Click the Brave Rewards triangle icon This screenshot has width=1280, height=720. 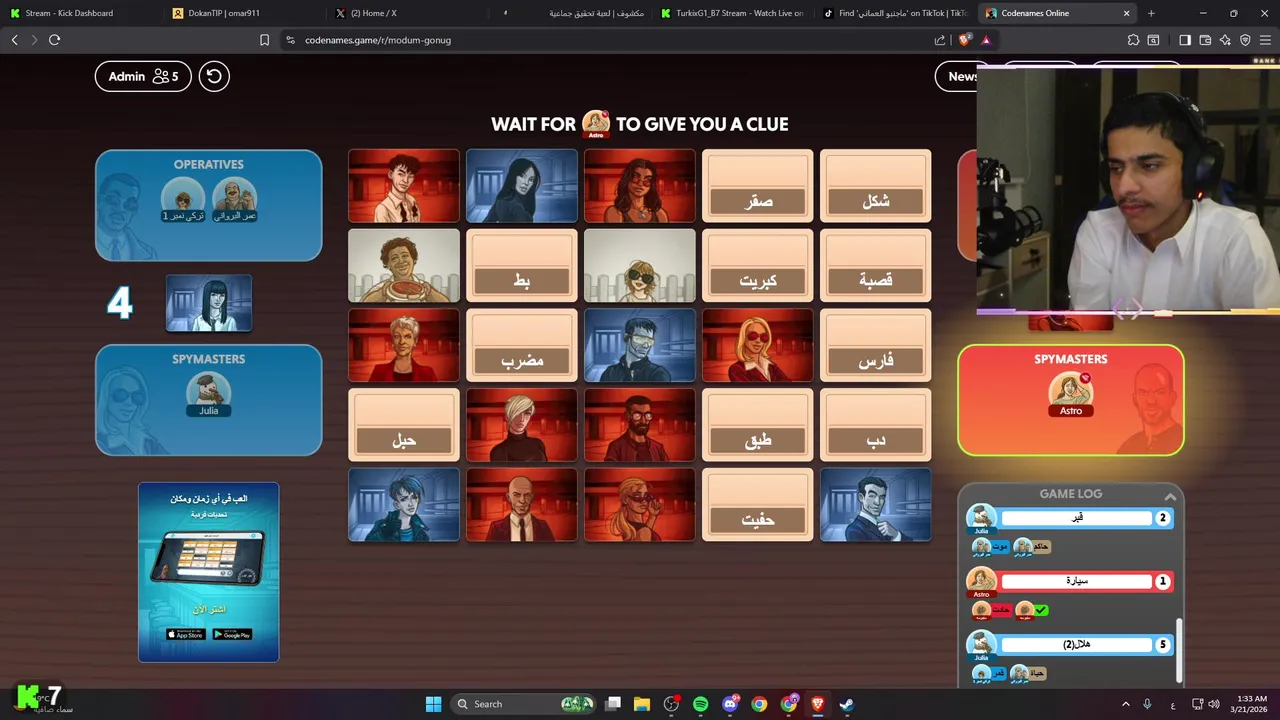pyautogui.click(x=986, y=40)
